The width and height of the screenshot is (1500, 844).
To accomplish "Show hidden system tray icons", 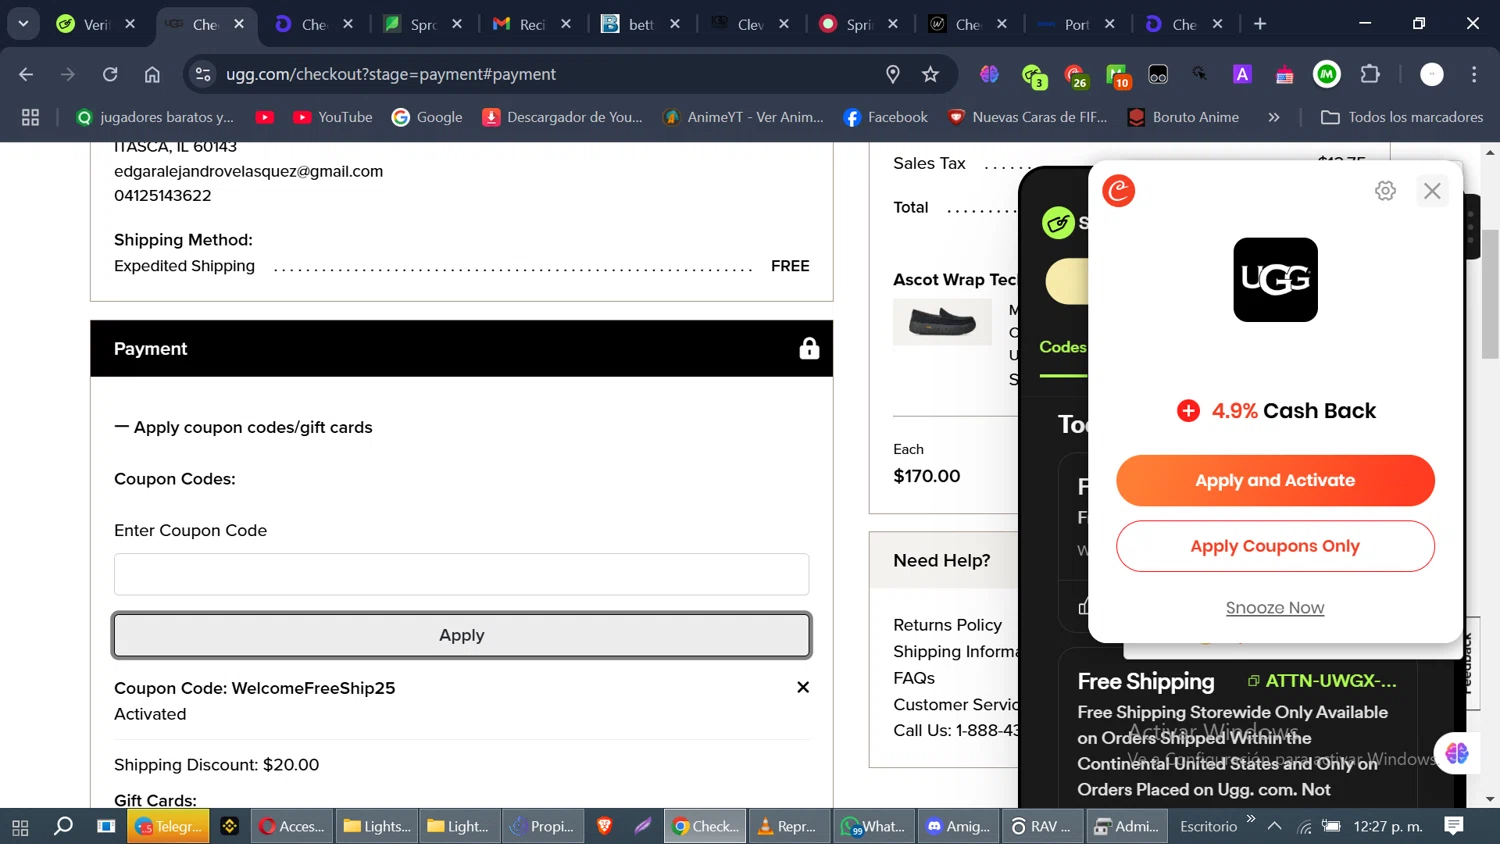I will coord(1274,826).
